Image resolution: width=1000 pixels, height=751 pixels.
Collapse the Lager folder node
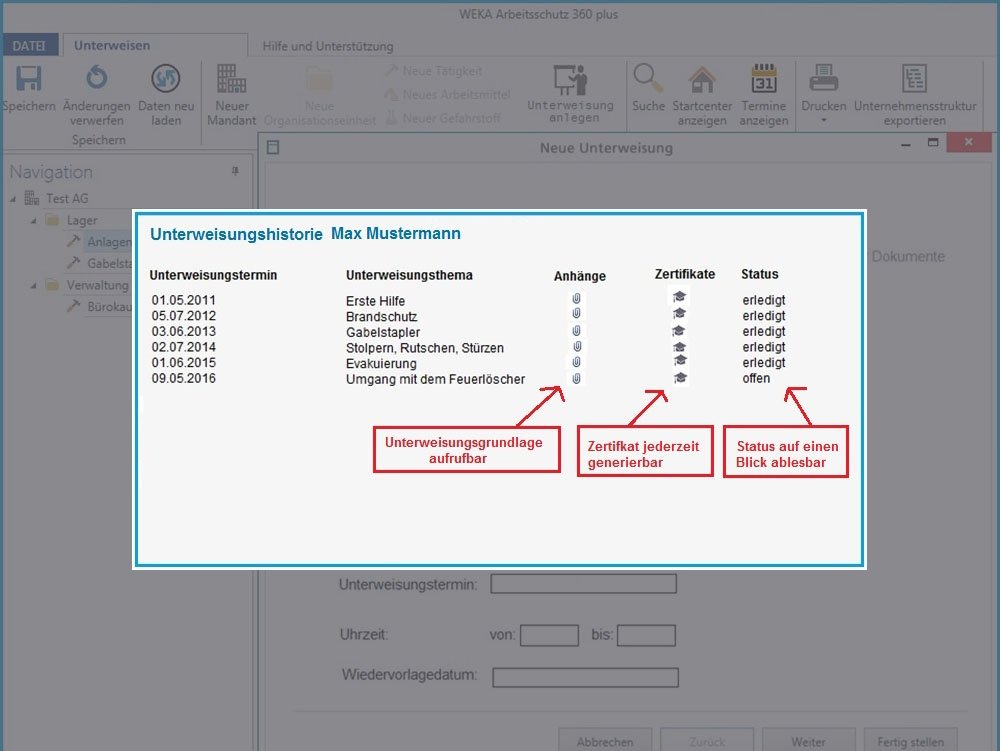click(x=33, y=221)
